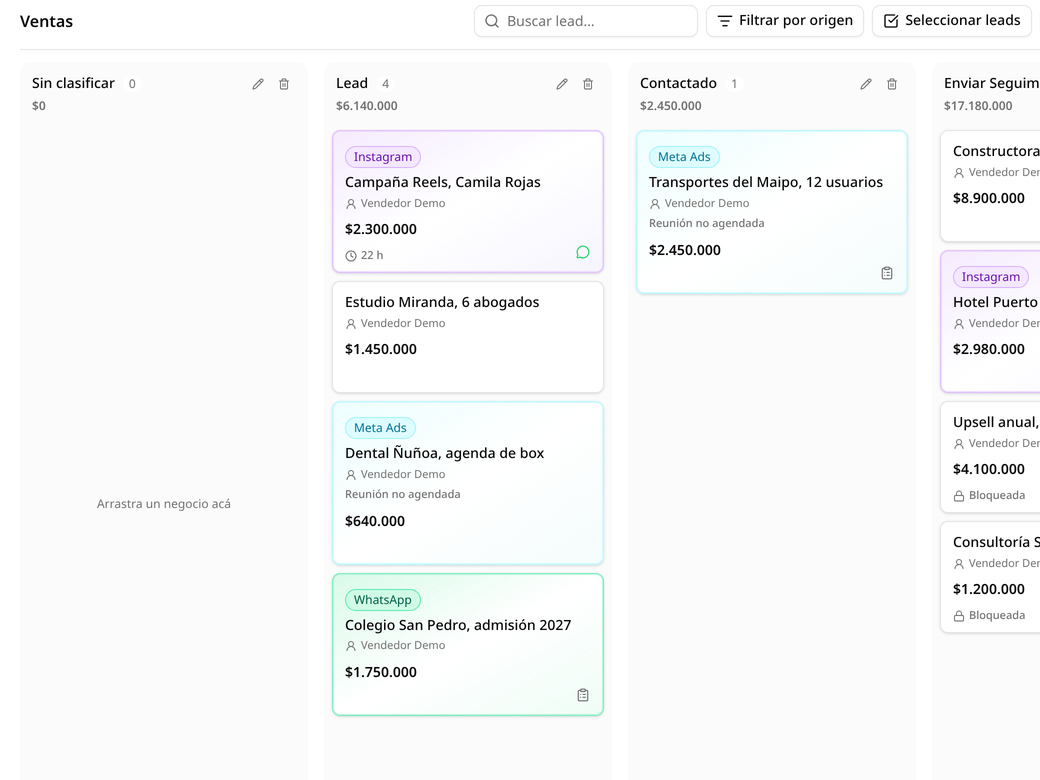Click the Arrastra un negocio acá placeholder
This screenshot has width=1040, height=780.
(164, 503)
